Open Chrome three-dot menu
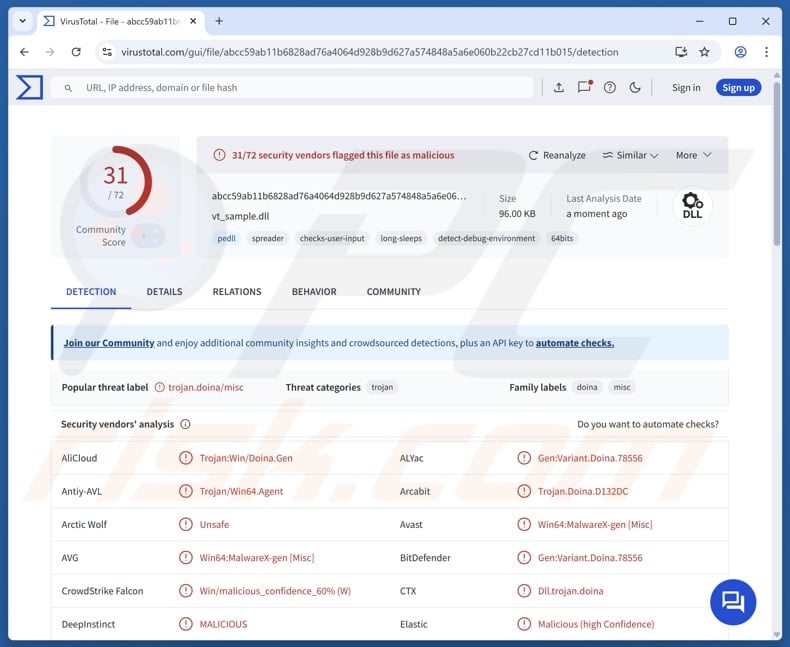The image size is (790, 647). pos(766,52)
